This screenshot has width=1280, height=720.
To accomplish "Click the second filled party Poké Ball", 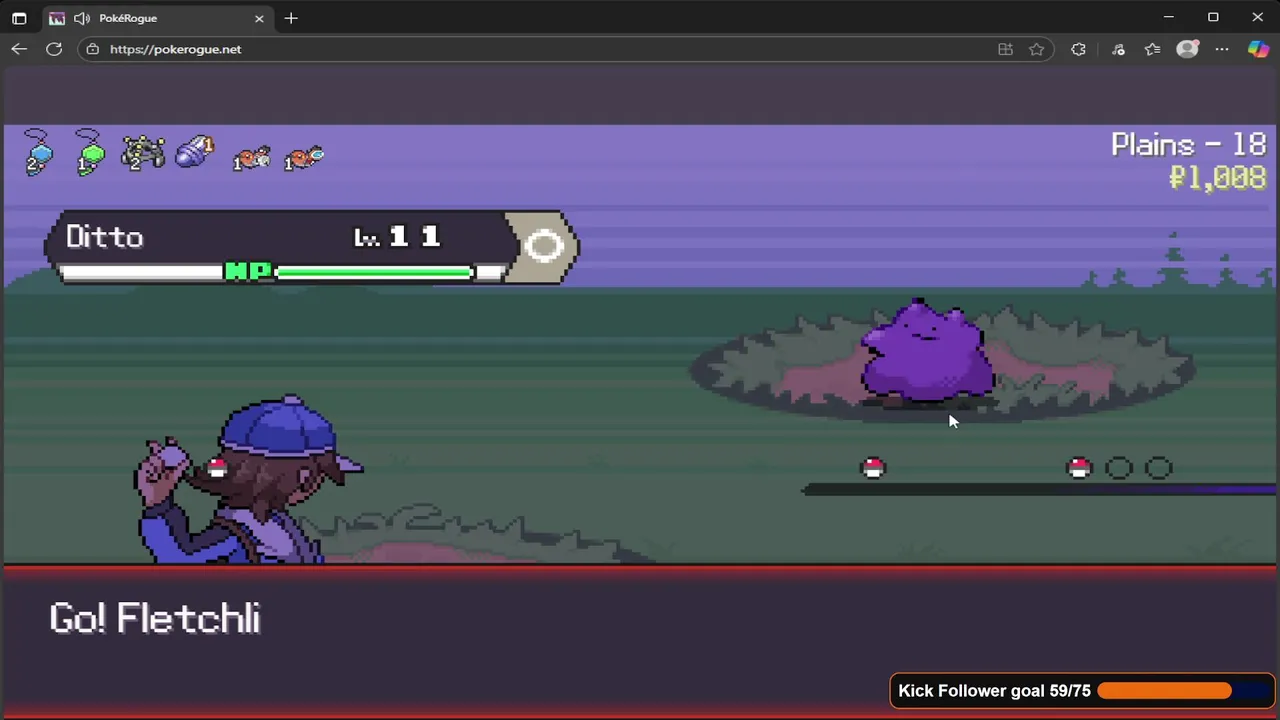I will (x=1079, y=467).
